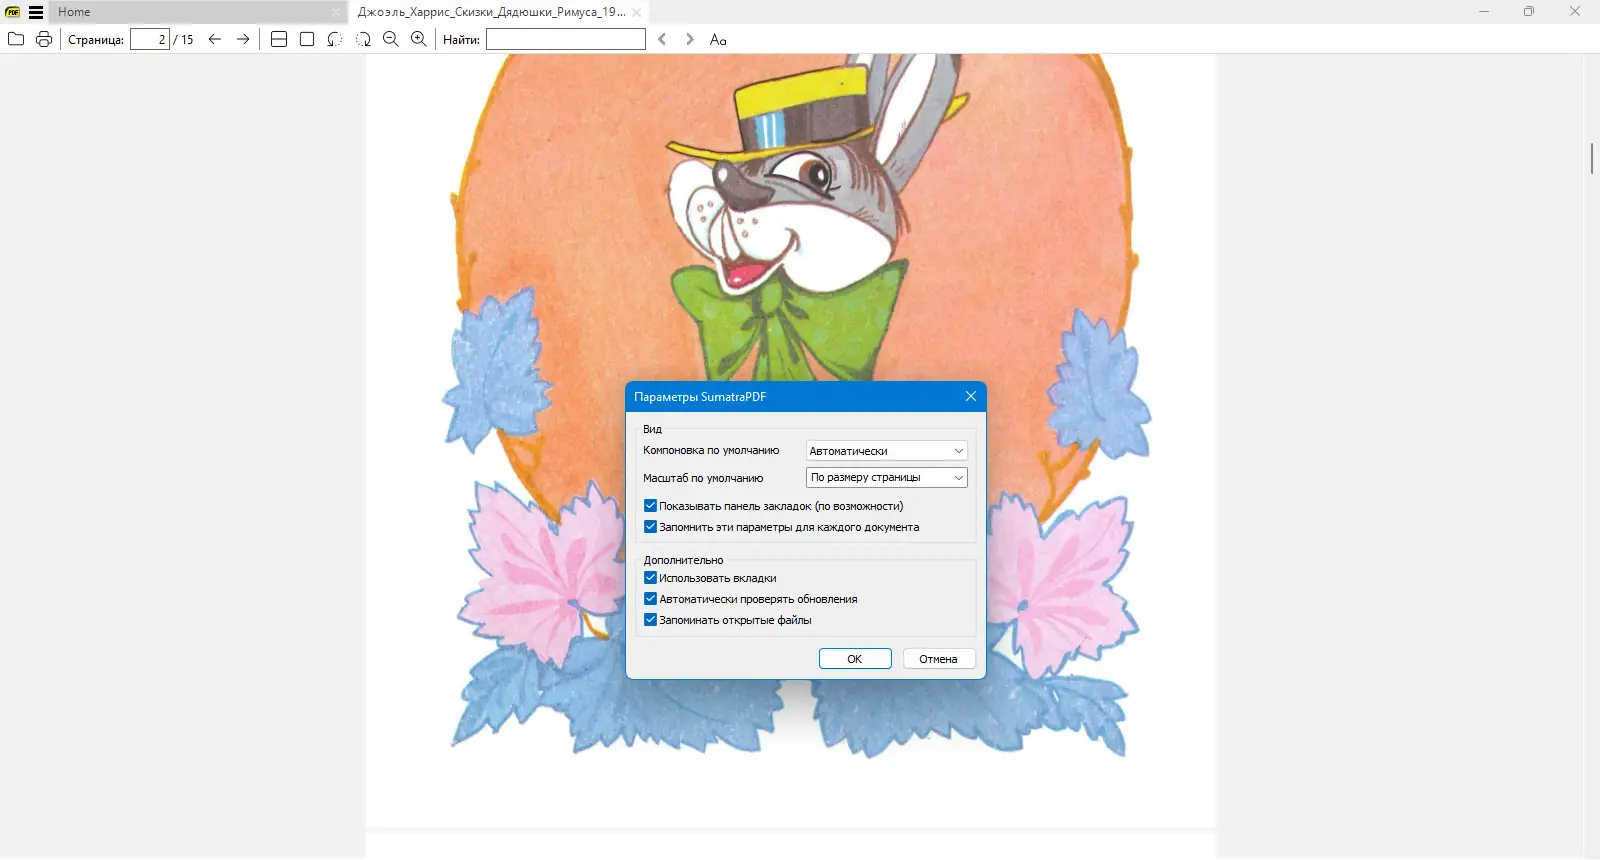Click the 'Компоновка по умолчанию' label

(711, 451)
